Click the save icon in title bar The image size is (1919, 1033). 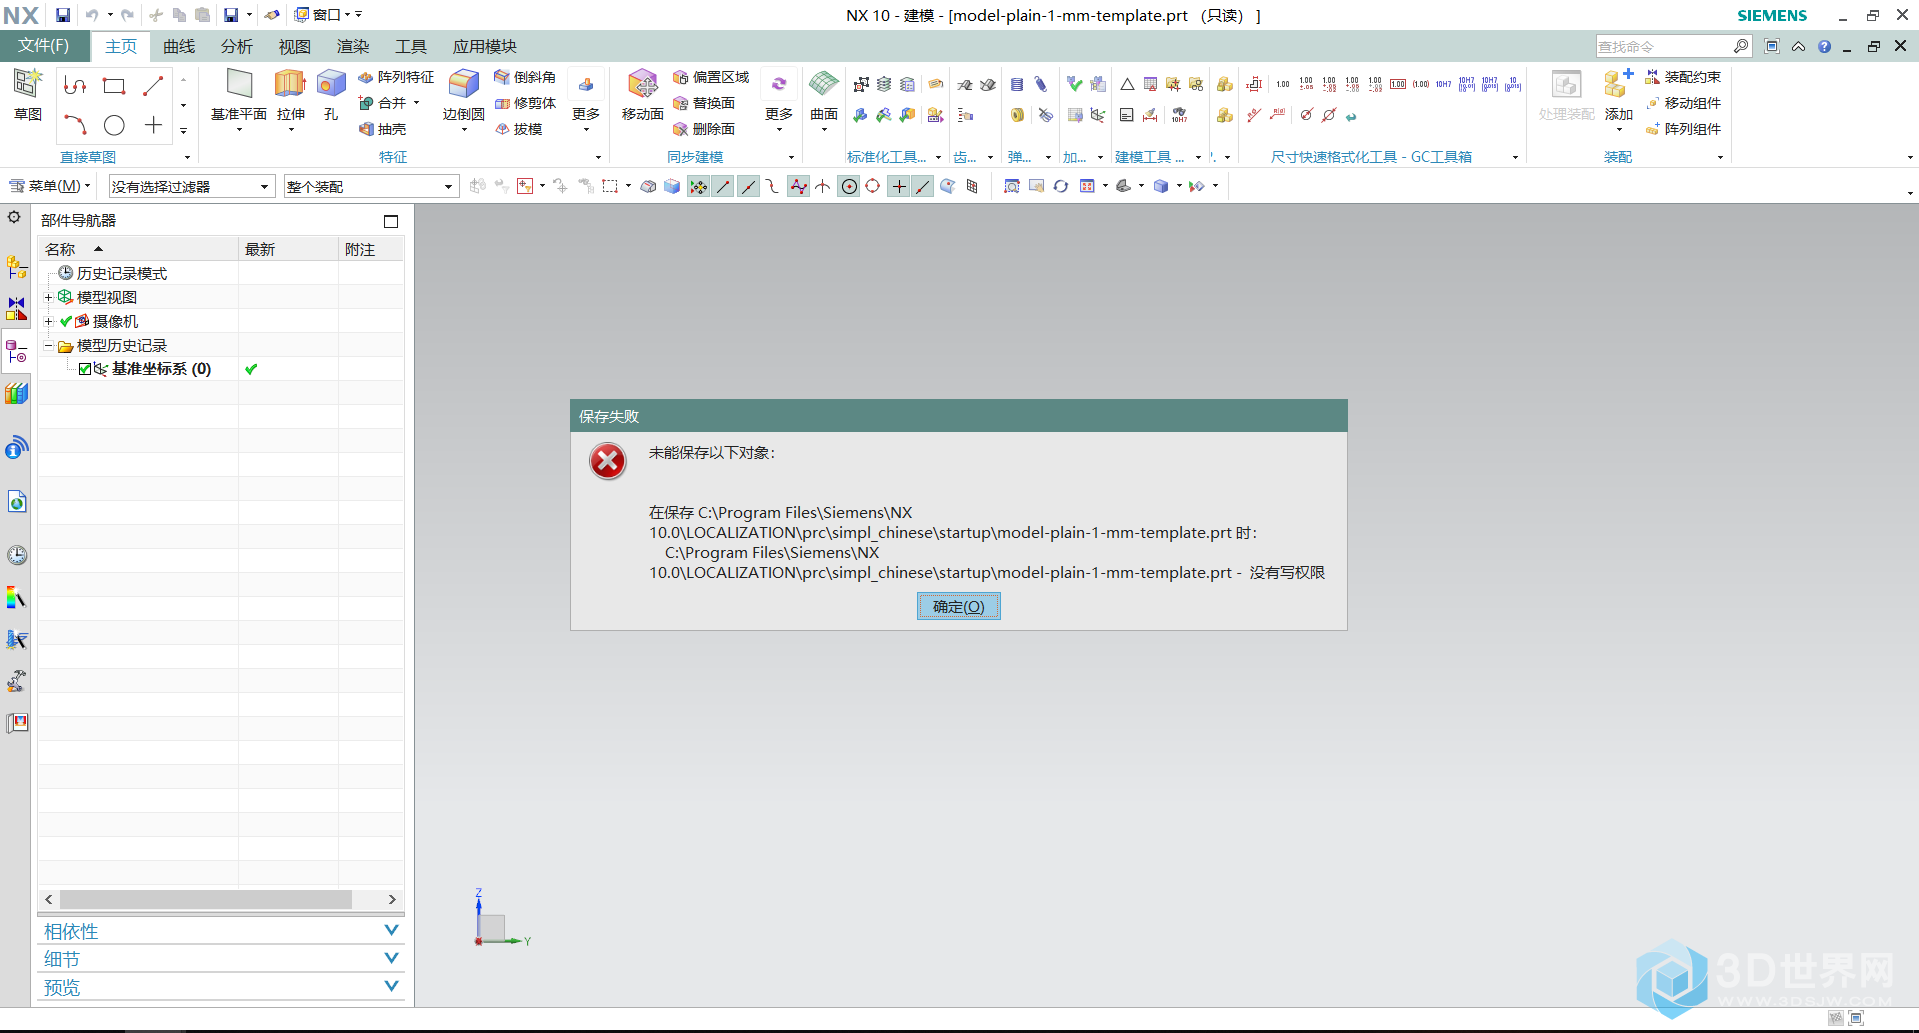[x=62, y=15]
